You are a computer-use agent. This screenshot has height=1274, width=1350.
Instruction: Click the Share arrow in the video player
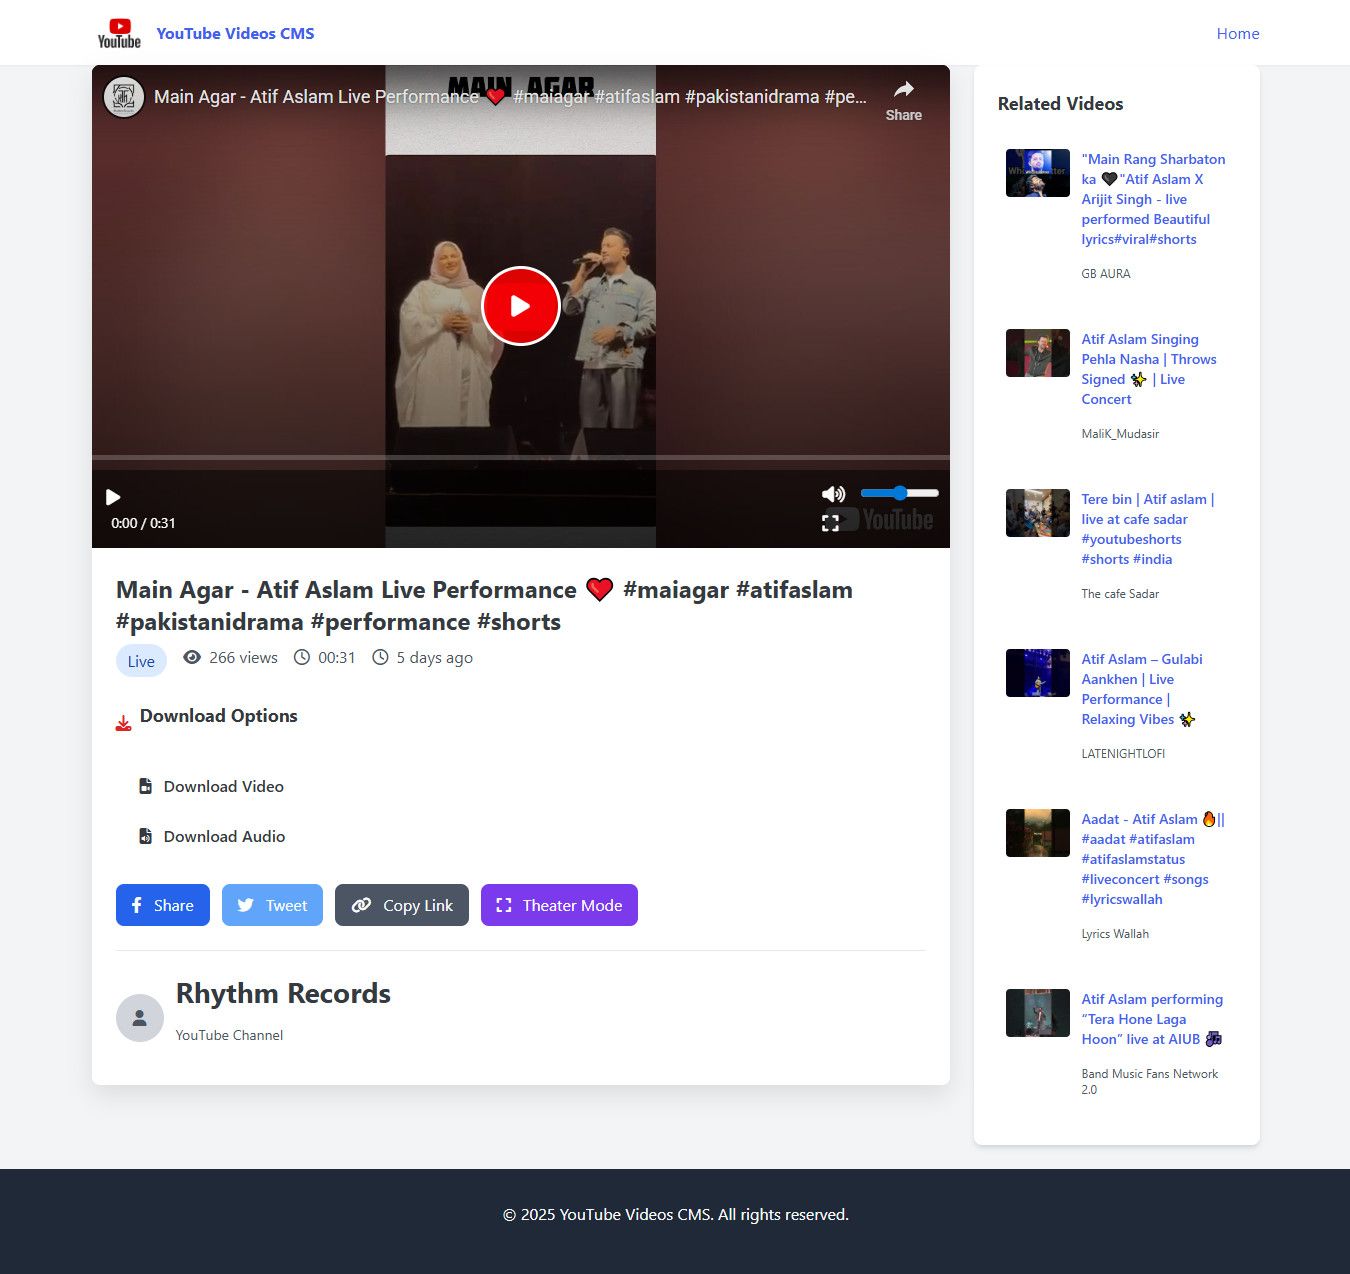coord(903,100)
